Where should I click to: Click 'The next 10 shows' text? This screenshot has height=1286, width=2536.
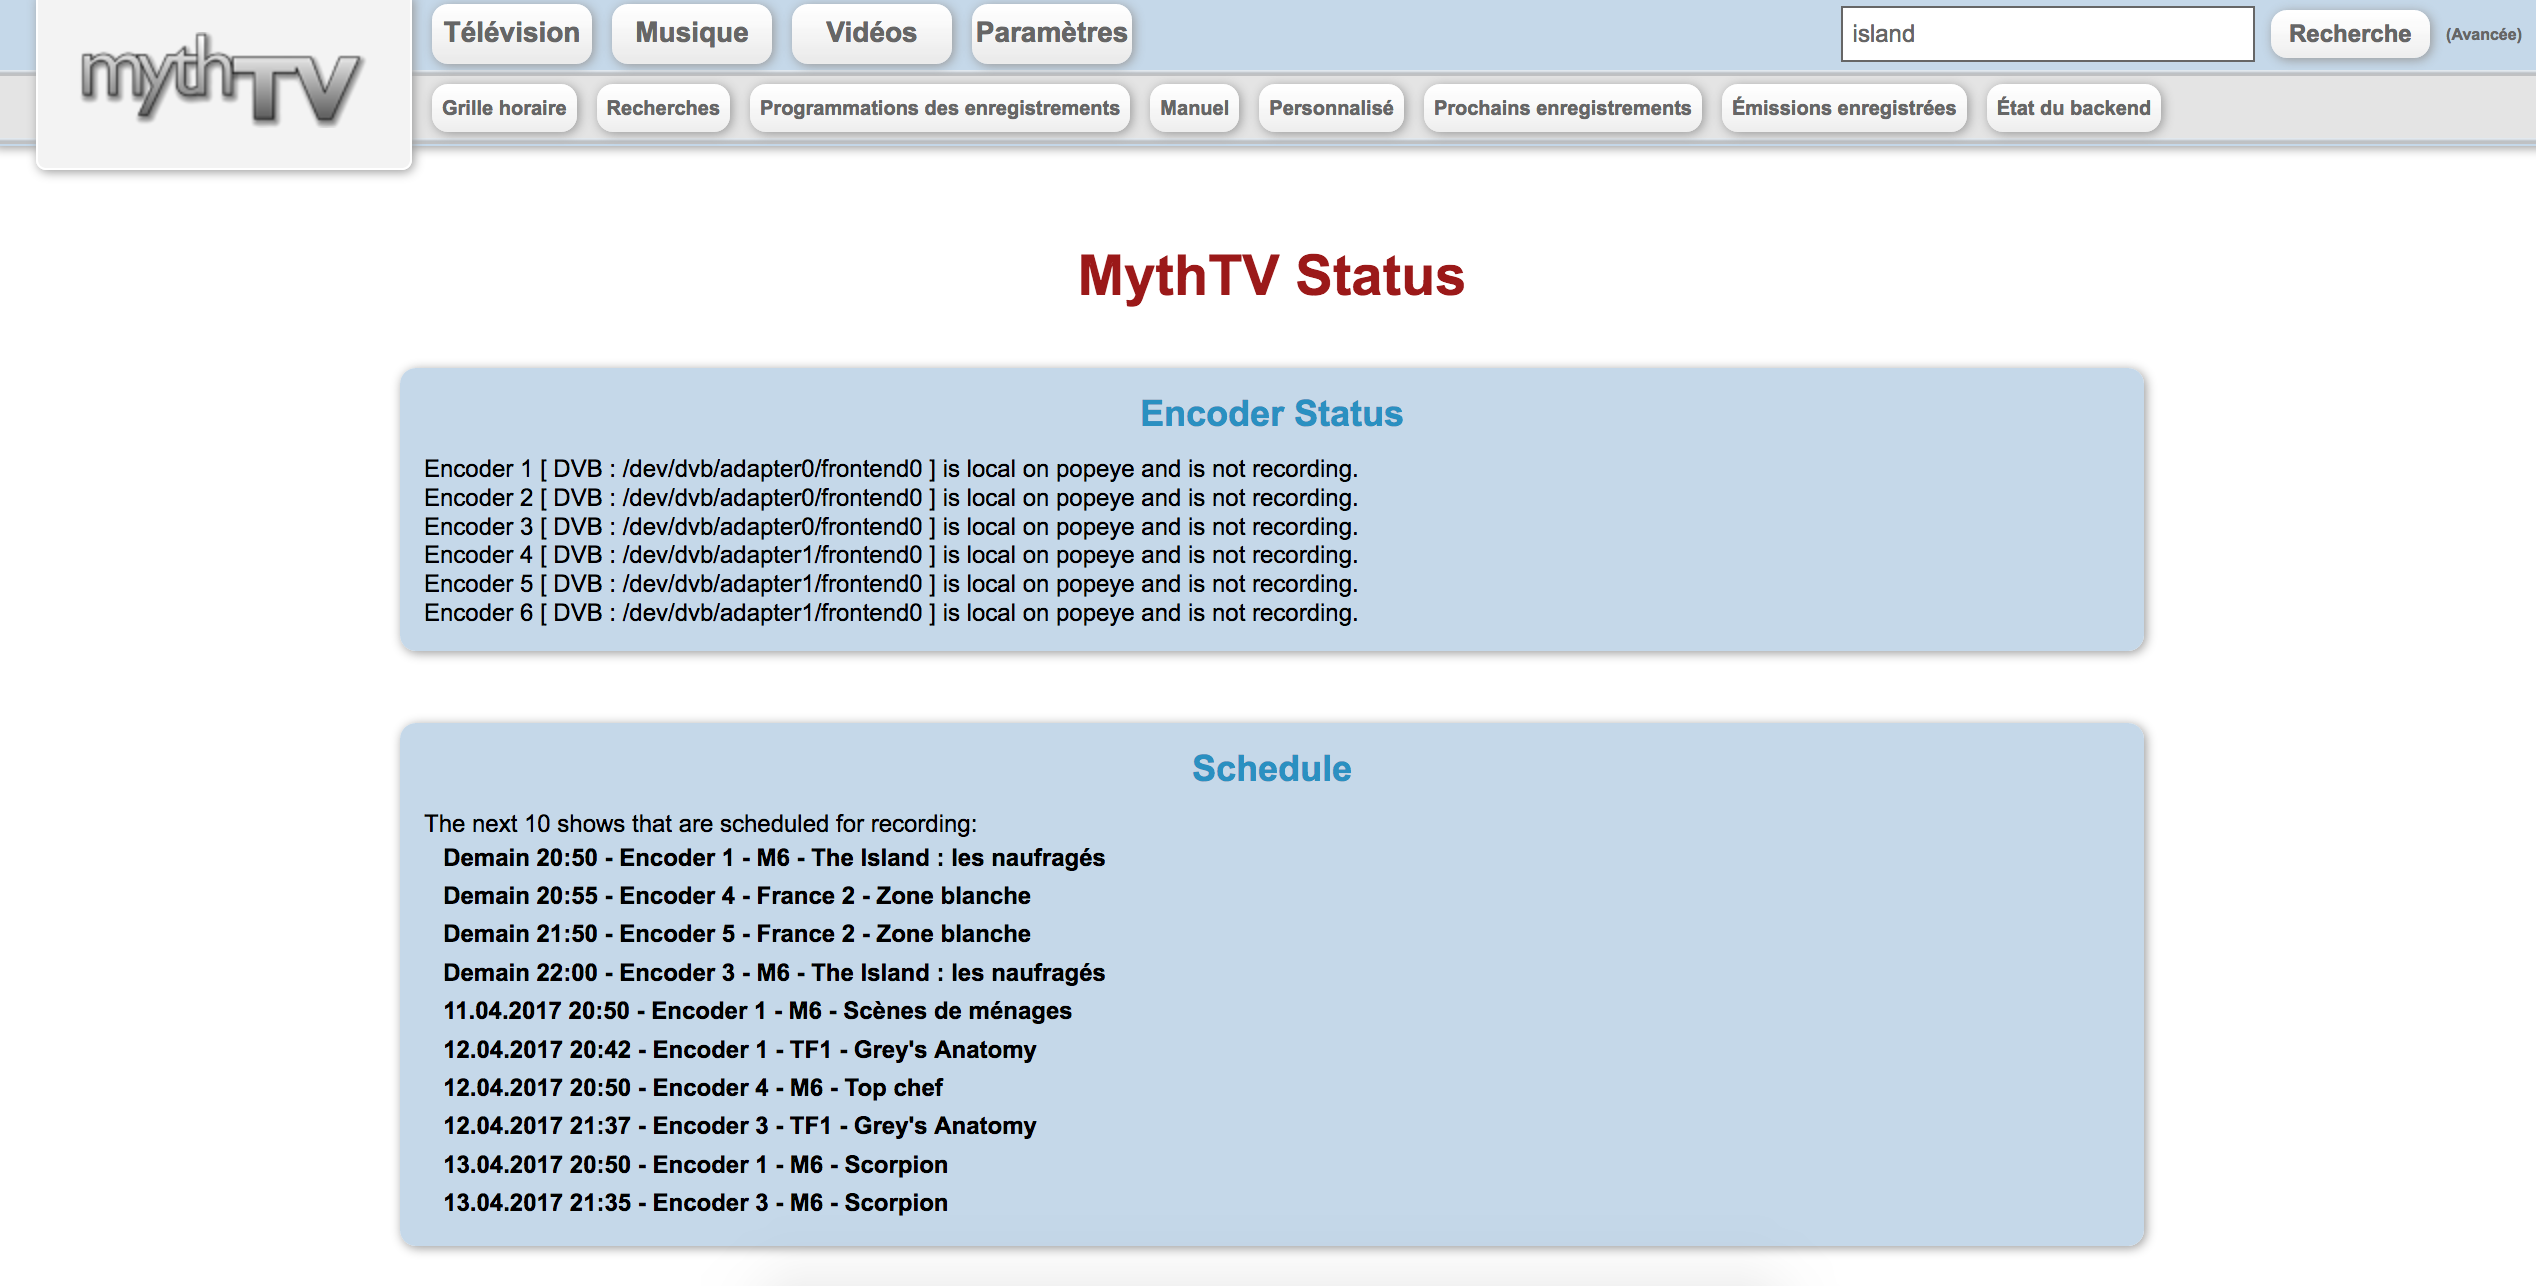[x=700, y=824]
